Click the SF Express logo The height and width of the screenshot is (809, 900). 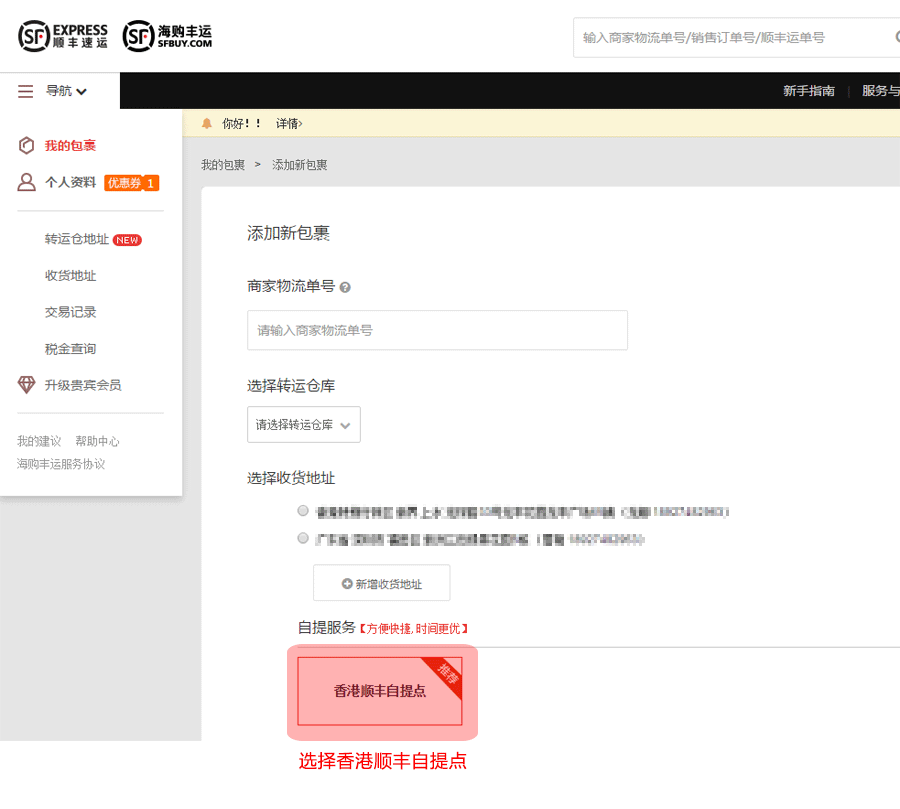point(62,36)
